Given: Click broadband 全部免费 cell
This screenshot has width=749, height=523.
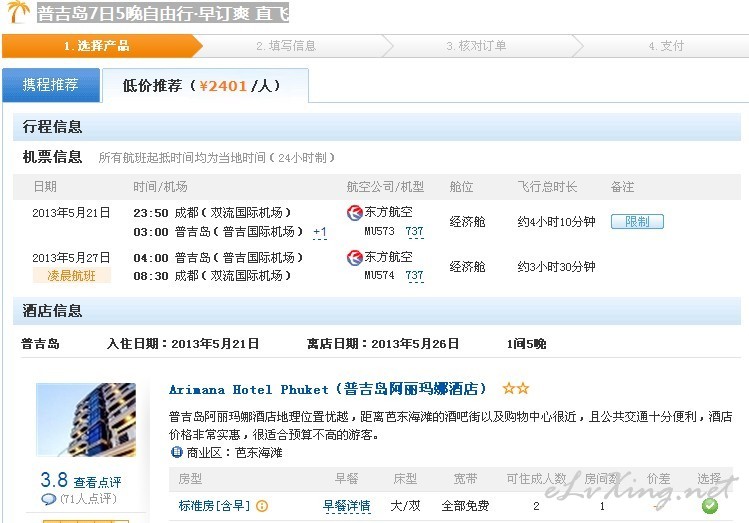Looking at the screenshot, I should click(465, 506).
